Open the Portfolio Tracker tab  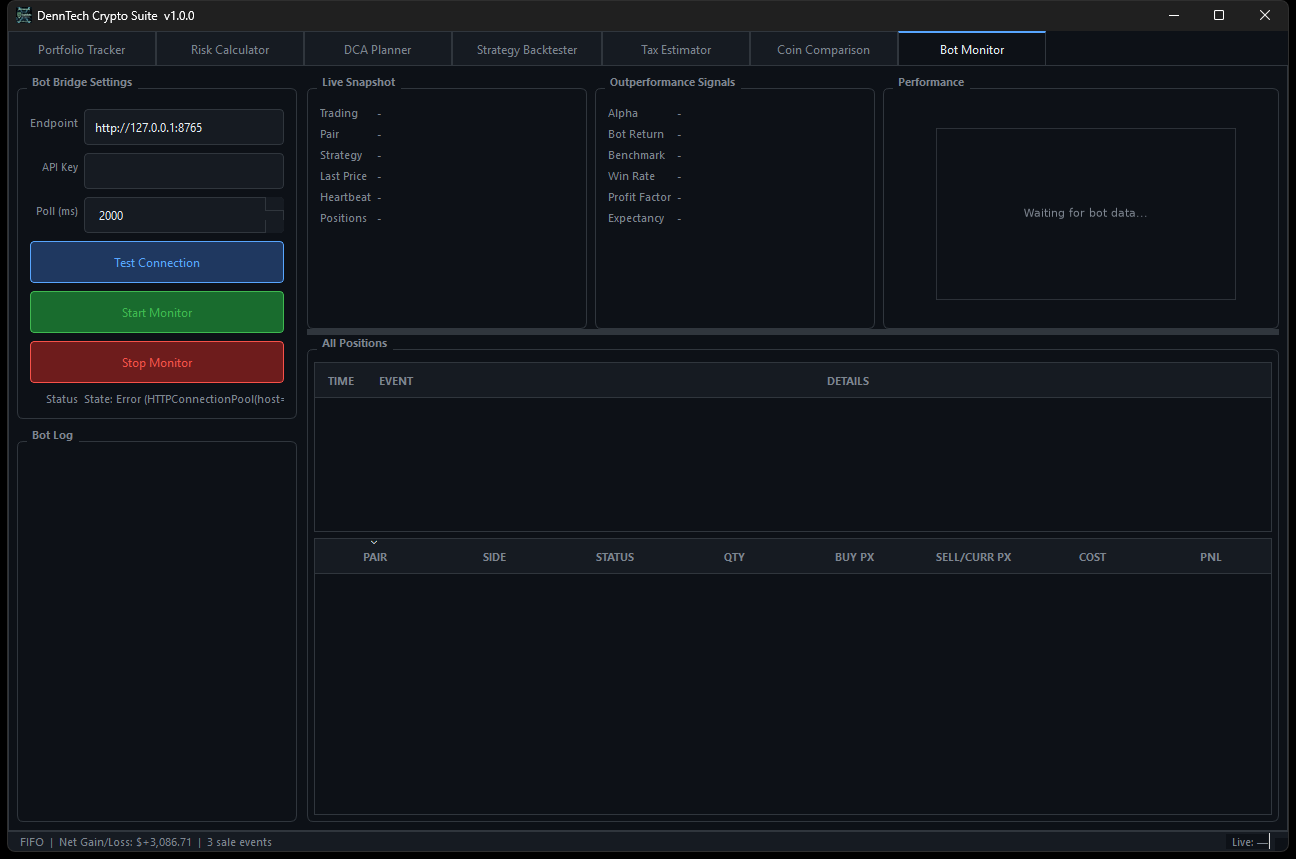point(82,49)
